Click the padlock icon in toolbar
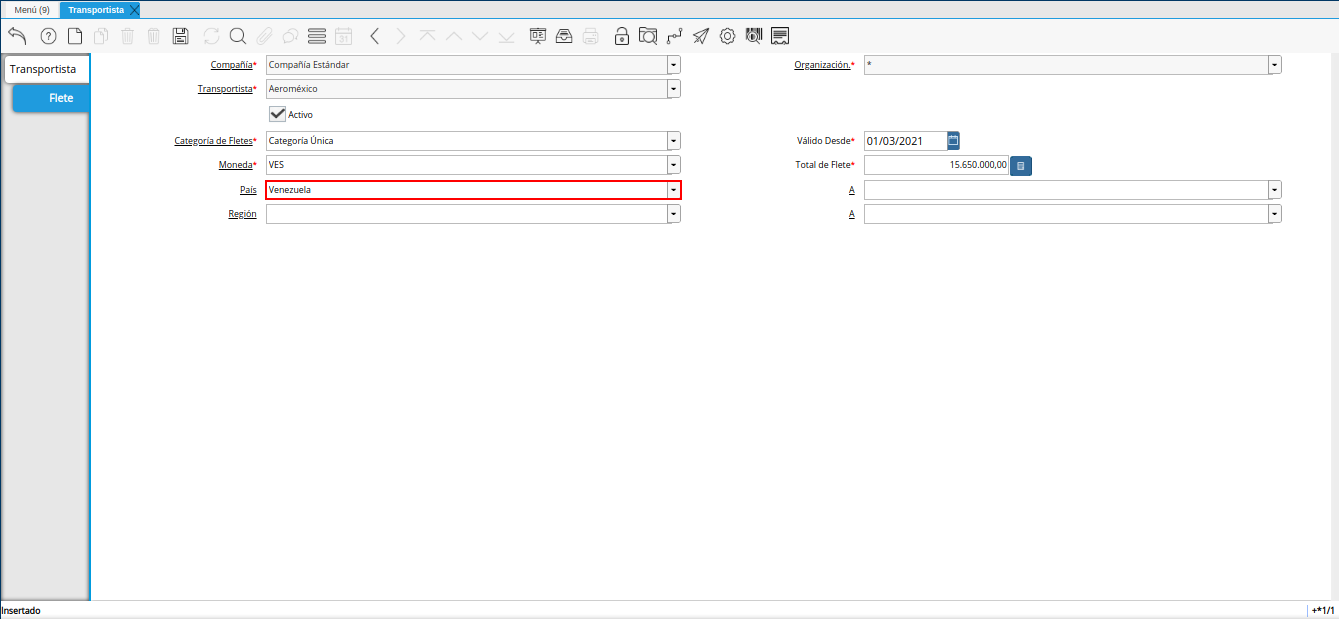Image resolution: width=1339 pixels, height=619 pixels. 621,36
